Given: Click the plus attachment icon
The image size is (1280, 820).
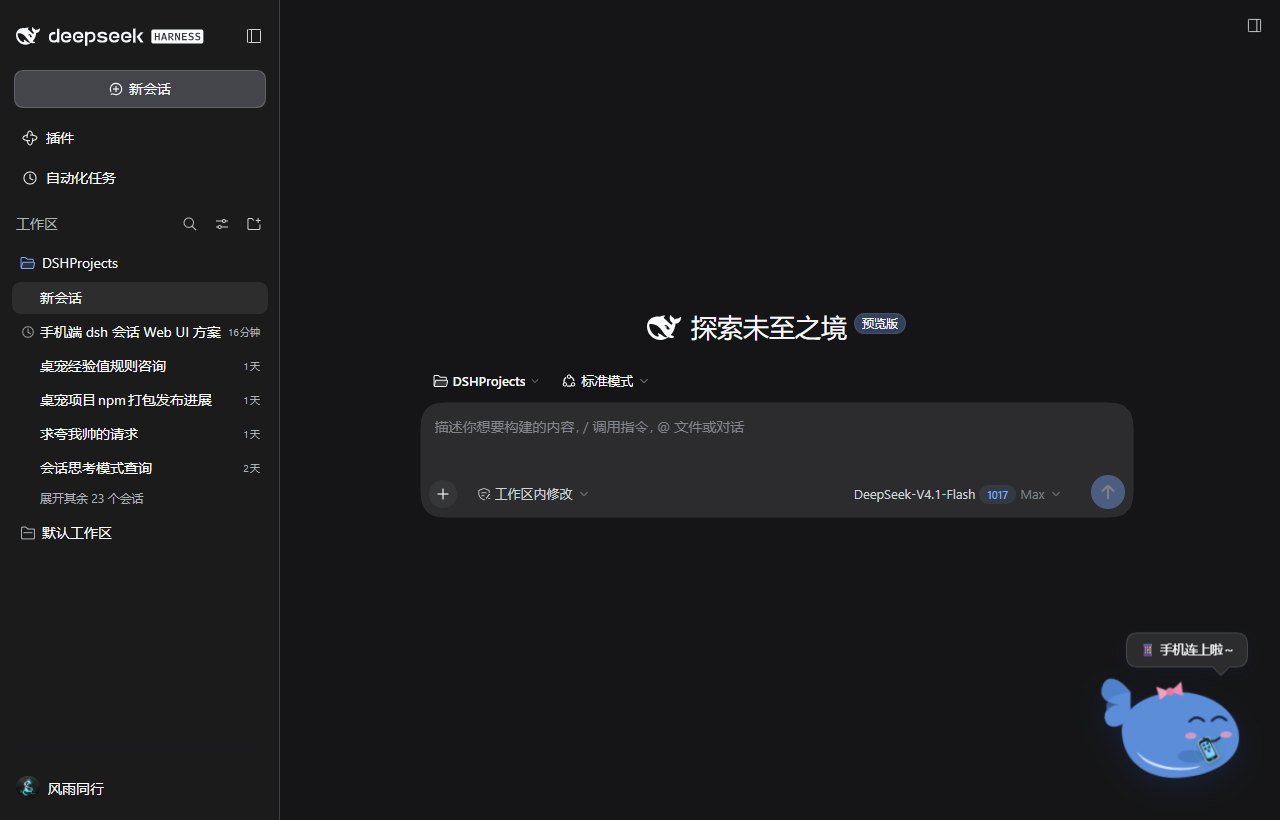Looking at the screenshot, I should (x=443, y=494).
